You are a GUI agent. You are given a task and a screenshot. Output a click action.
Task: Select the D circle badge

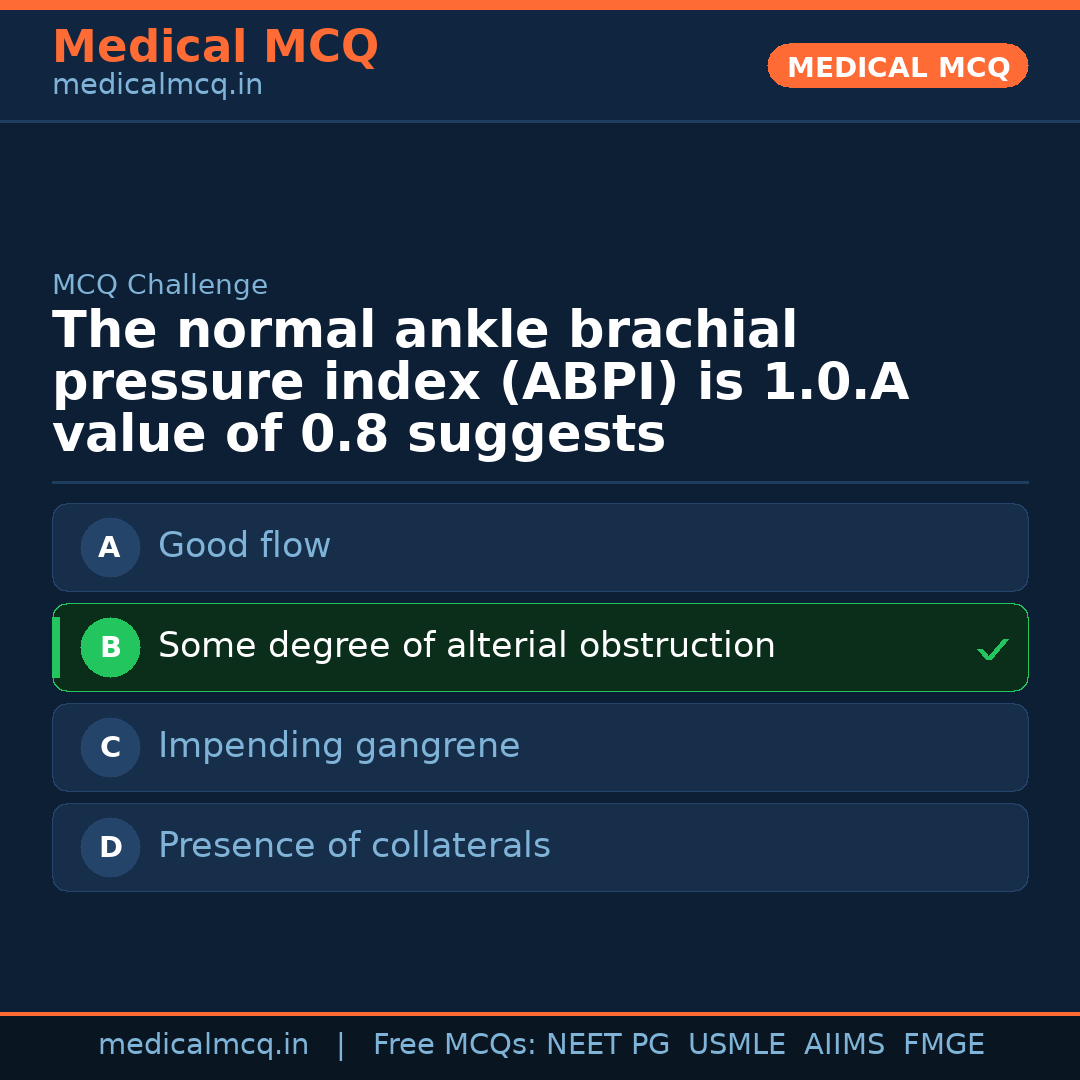click(x=110, y=847)
